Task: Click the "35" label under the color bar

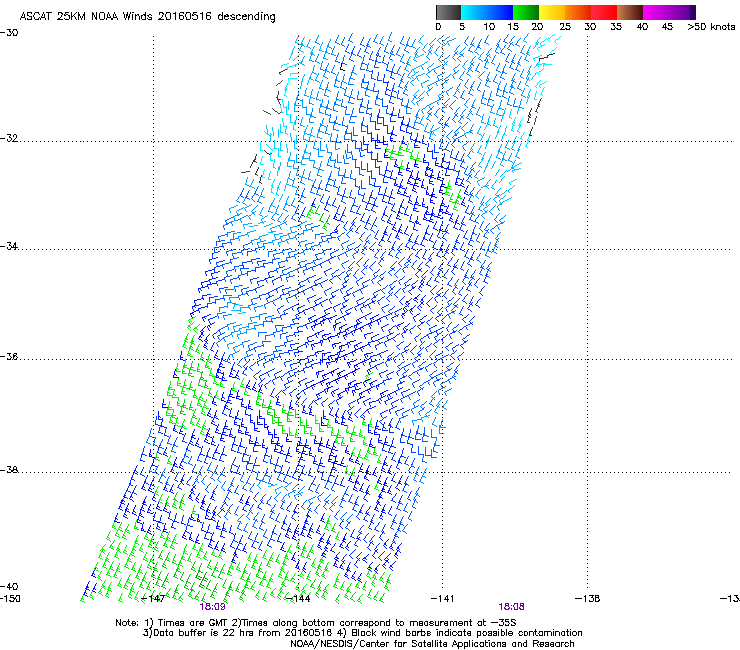Action: [616, 26]
